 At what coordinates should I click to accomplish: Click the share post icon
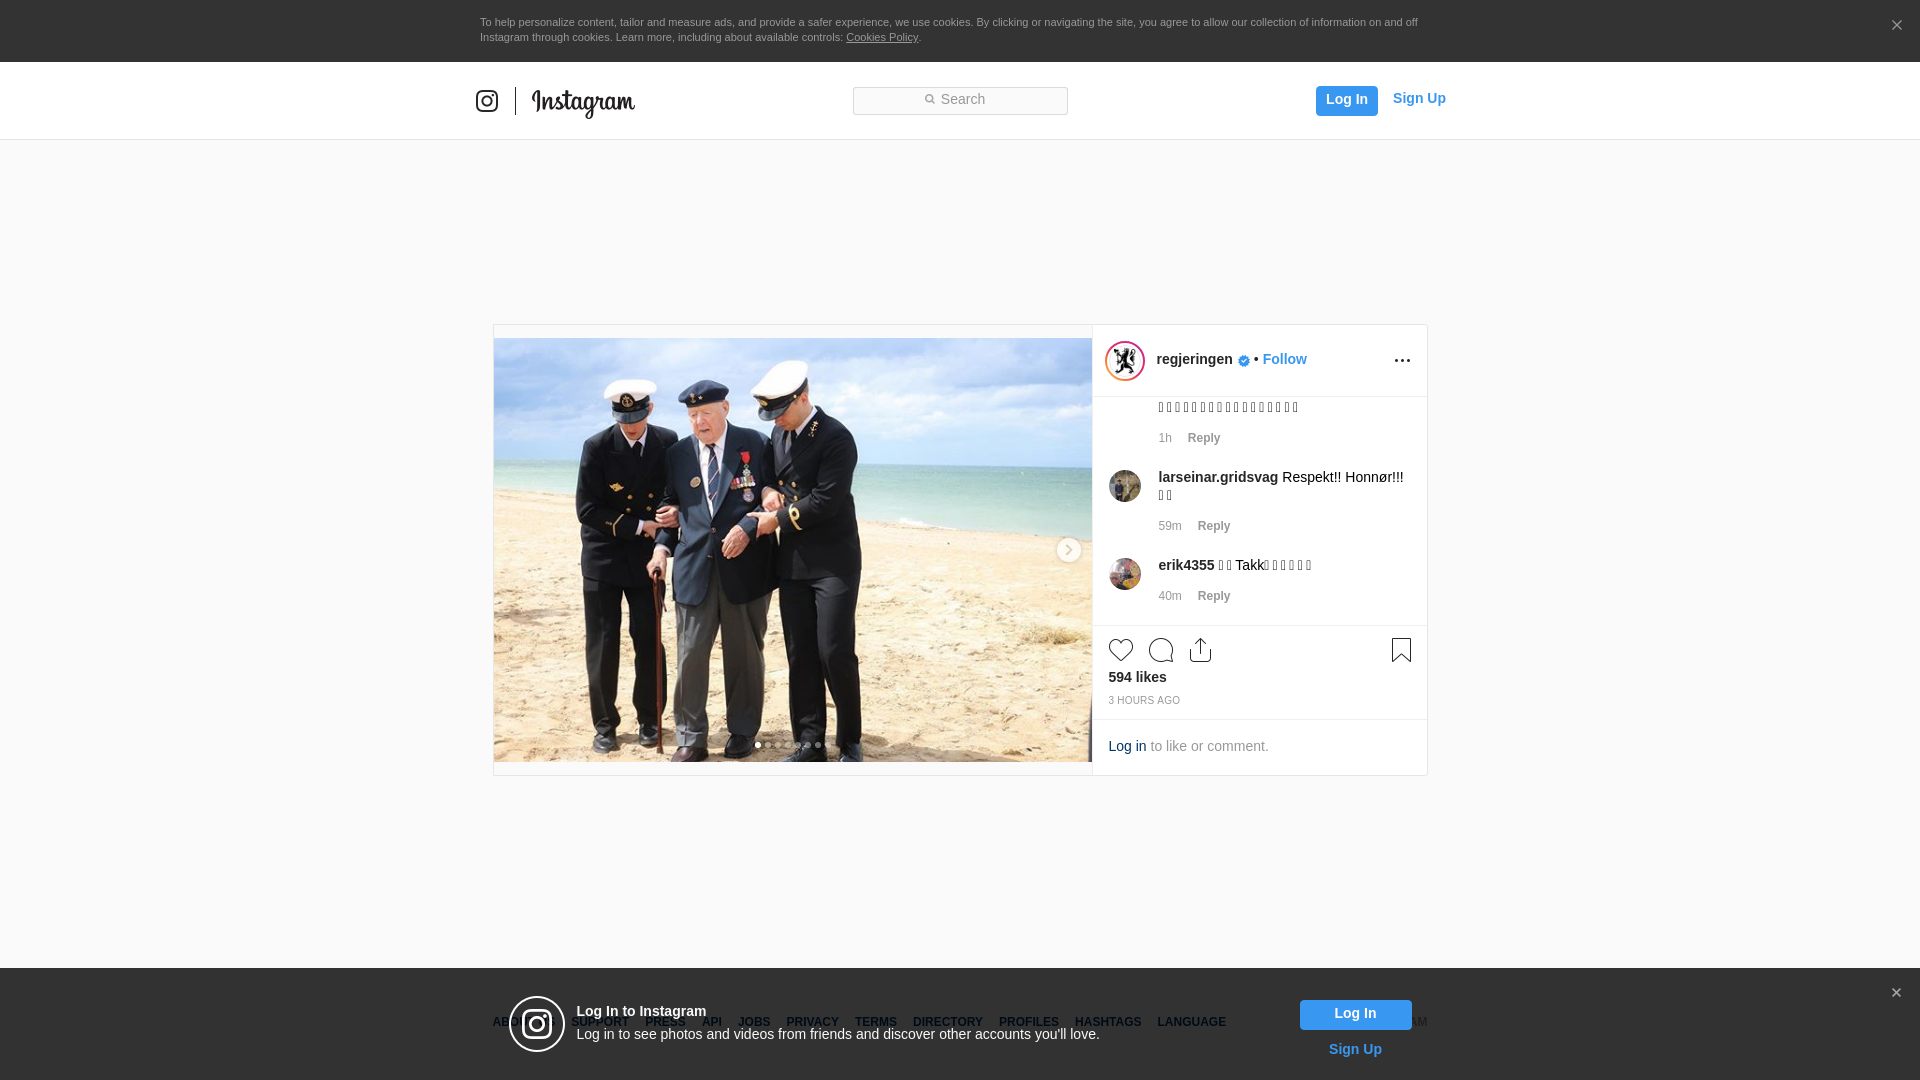1200,650
